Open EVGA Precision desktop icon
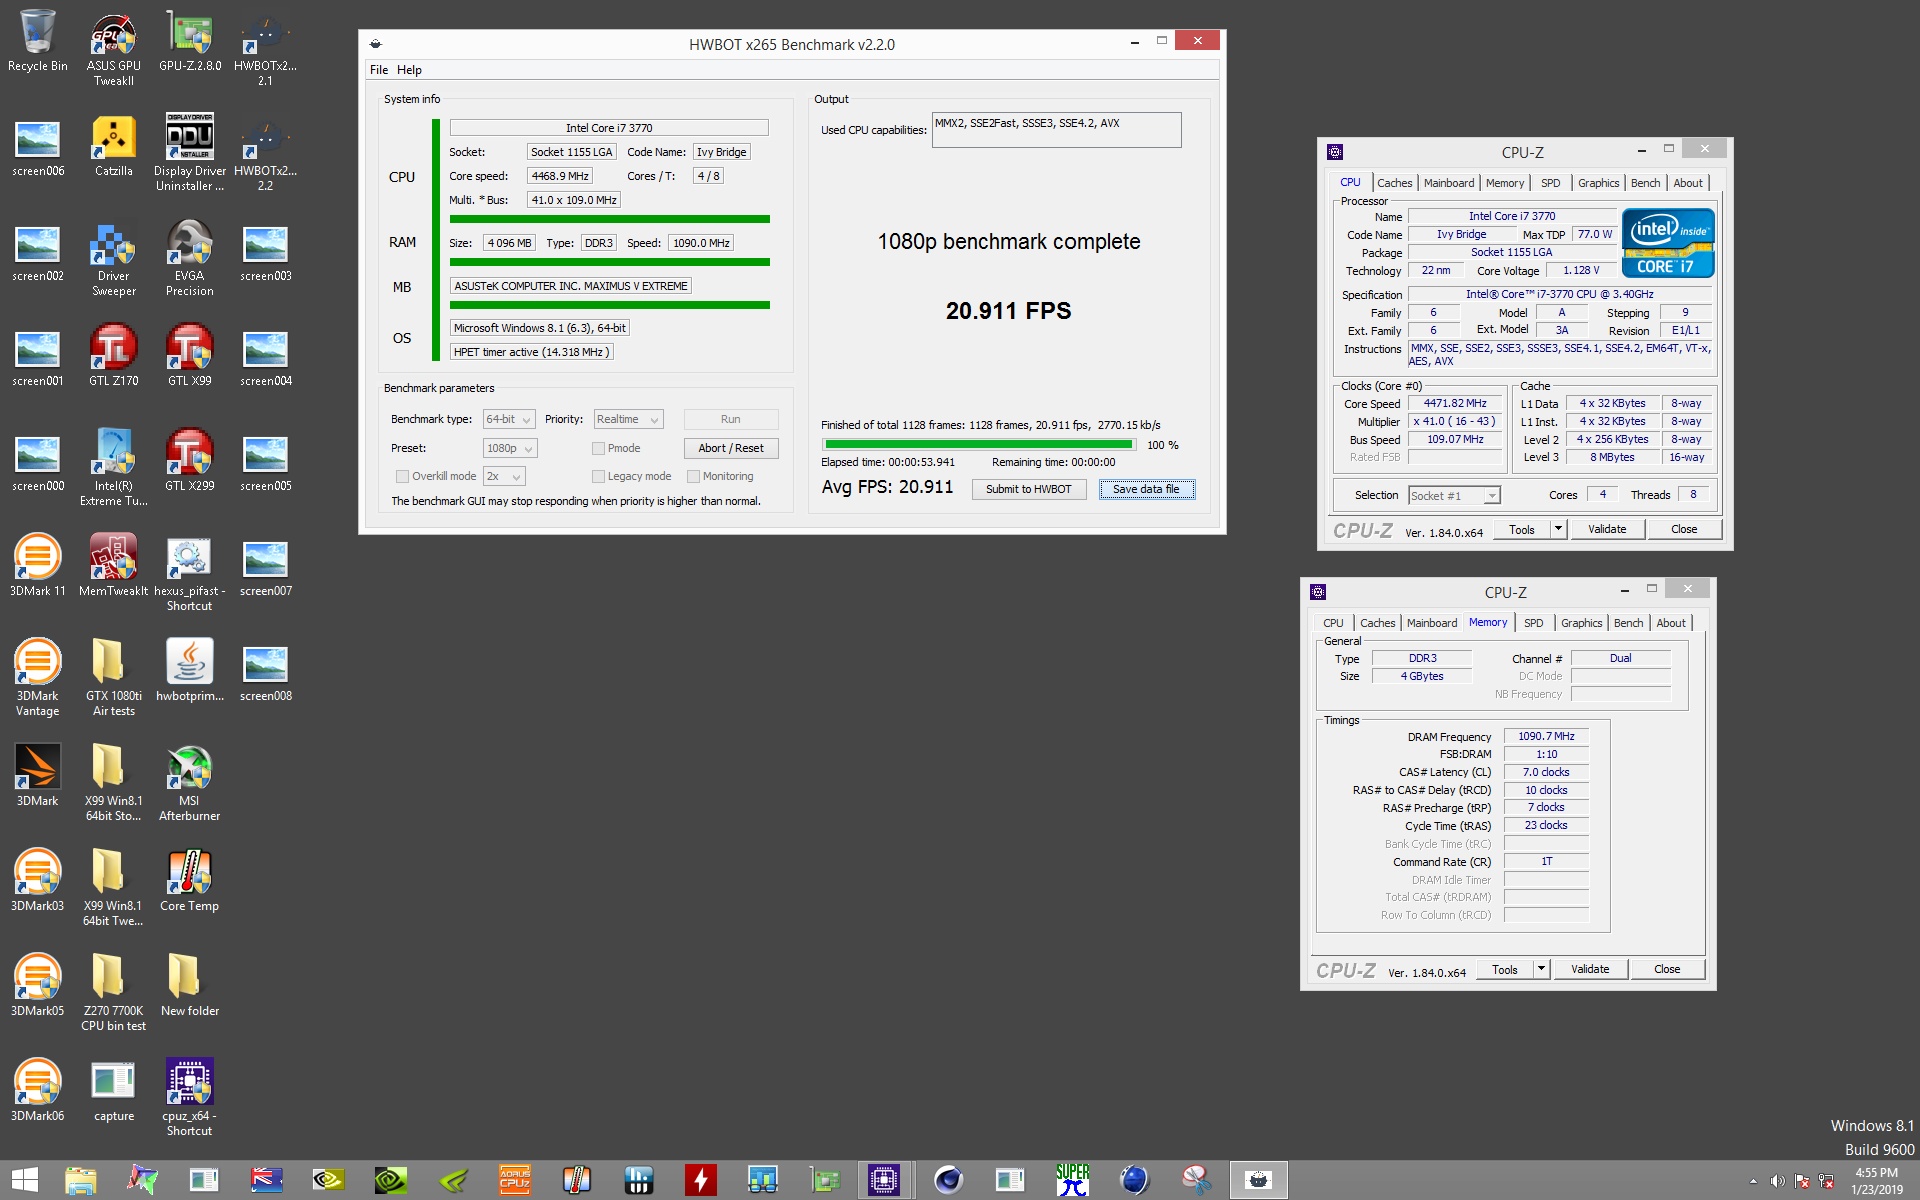The width and height of the screenshot is (1920, 1200). [x=189, y=258]
